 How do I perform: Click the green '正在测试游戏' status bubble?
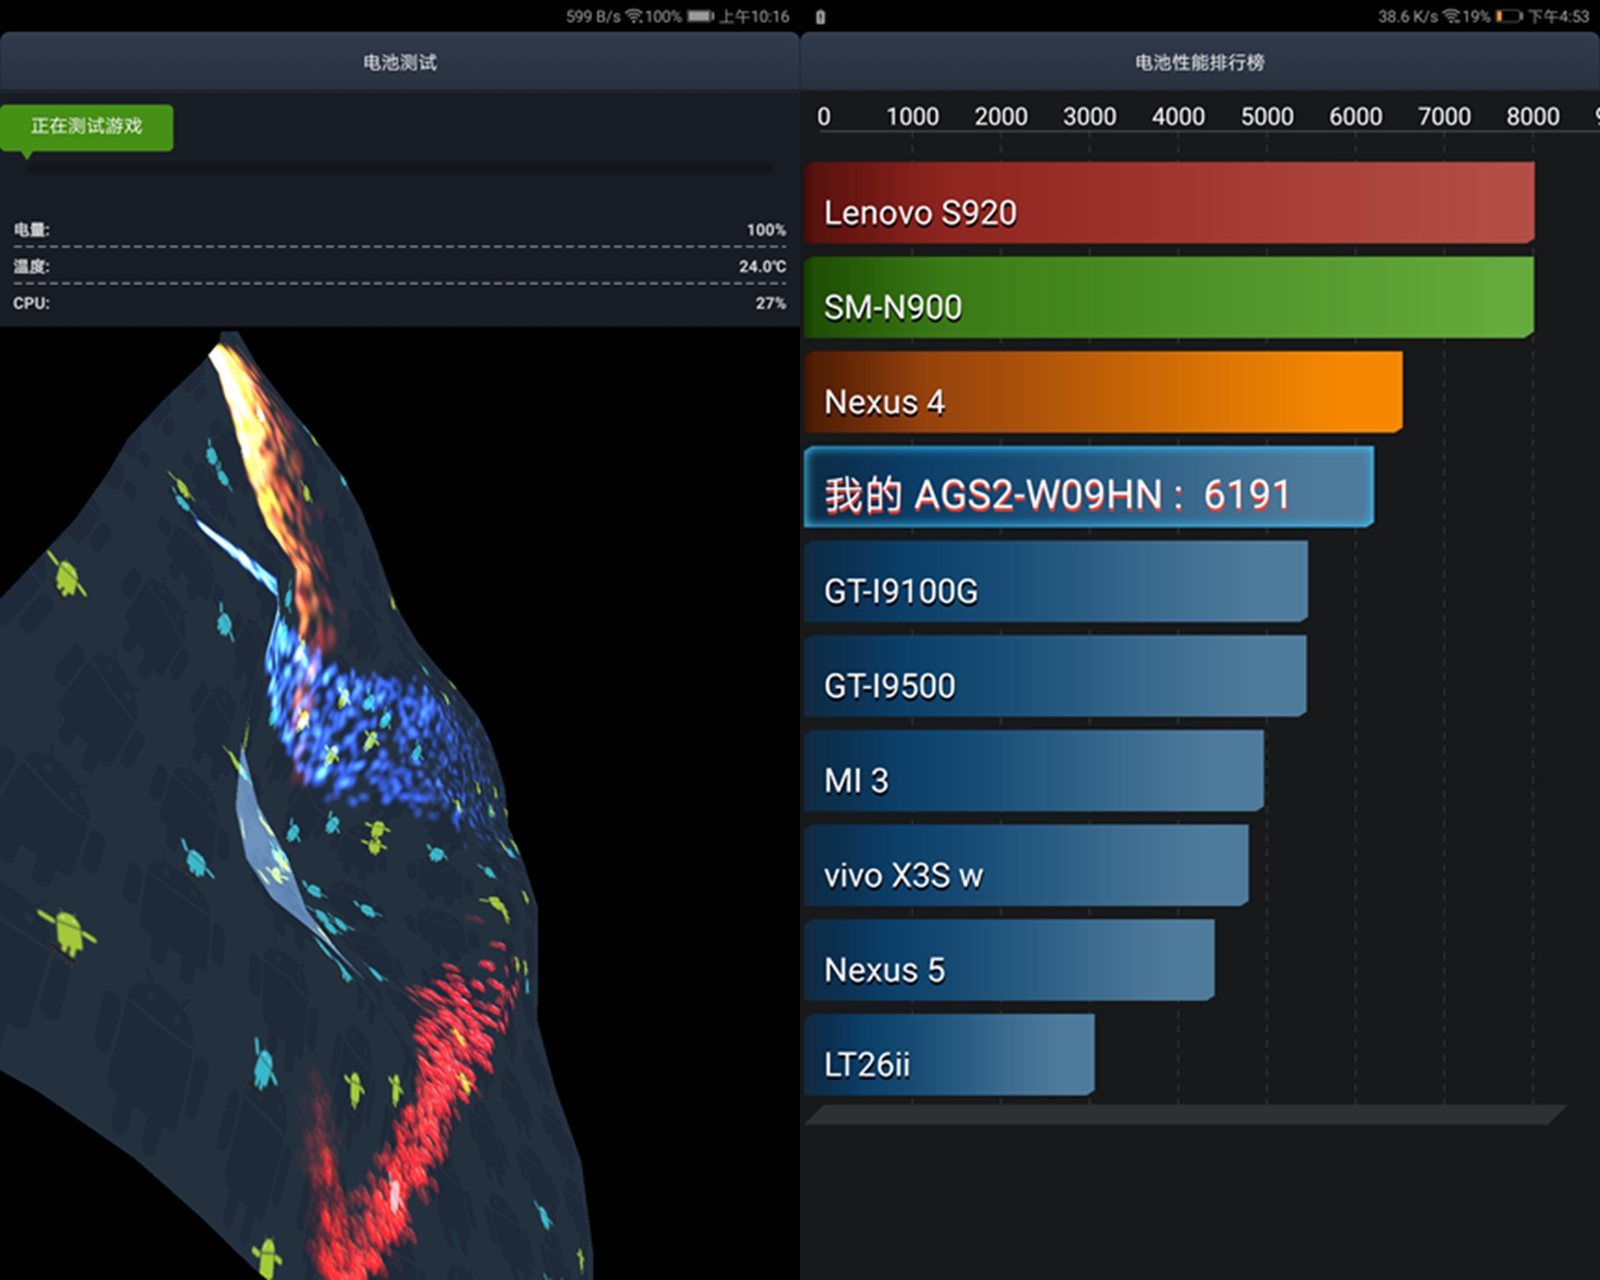[x=87, y=127]
